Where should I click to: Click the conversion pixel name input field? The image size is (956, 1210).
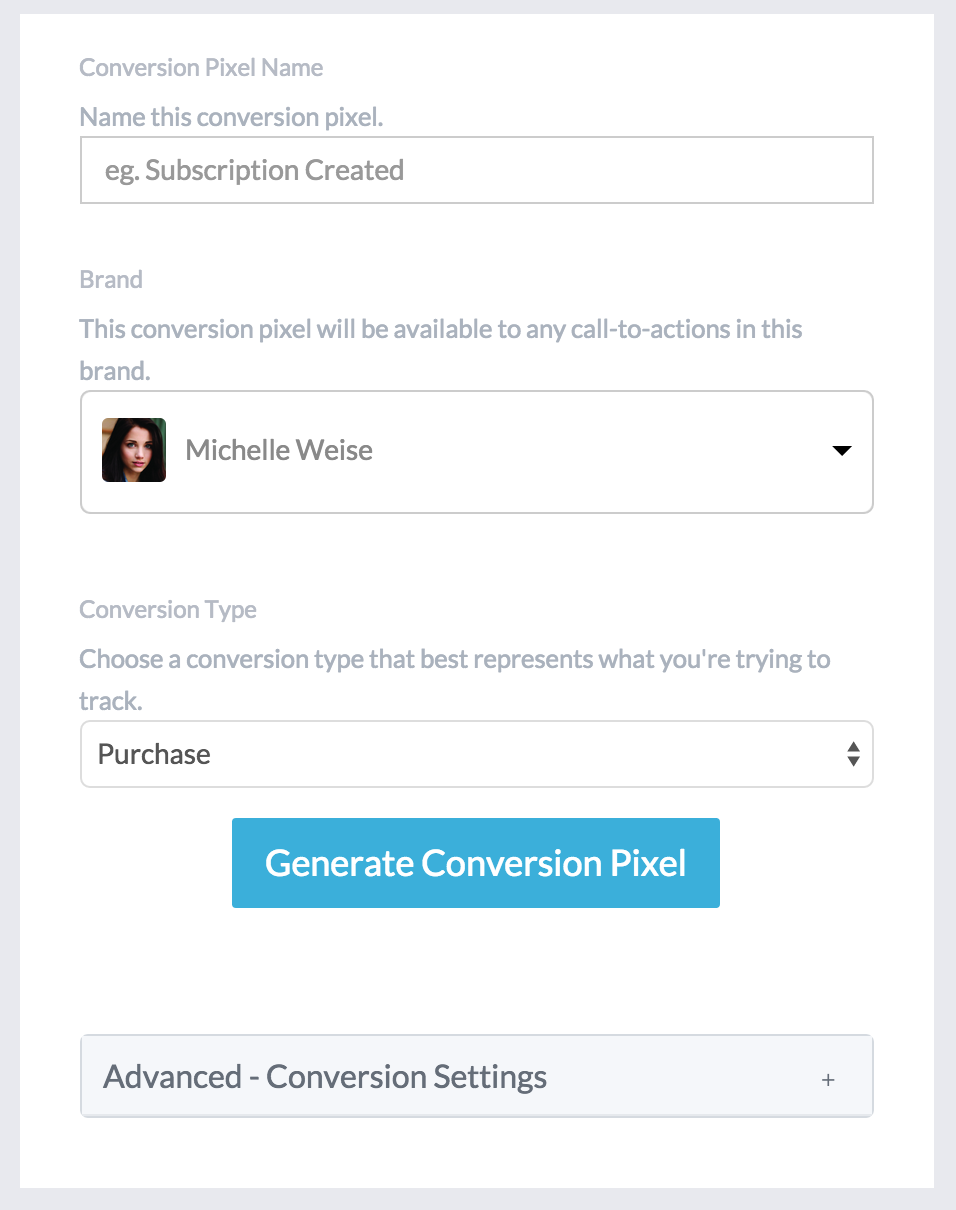(476, 170)
